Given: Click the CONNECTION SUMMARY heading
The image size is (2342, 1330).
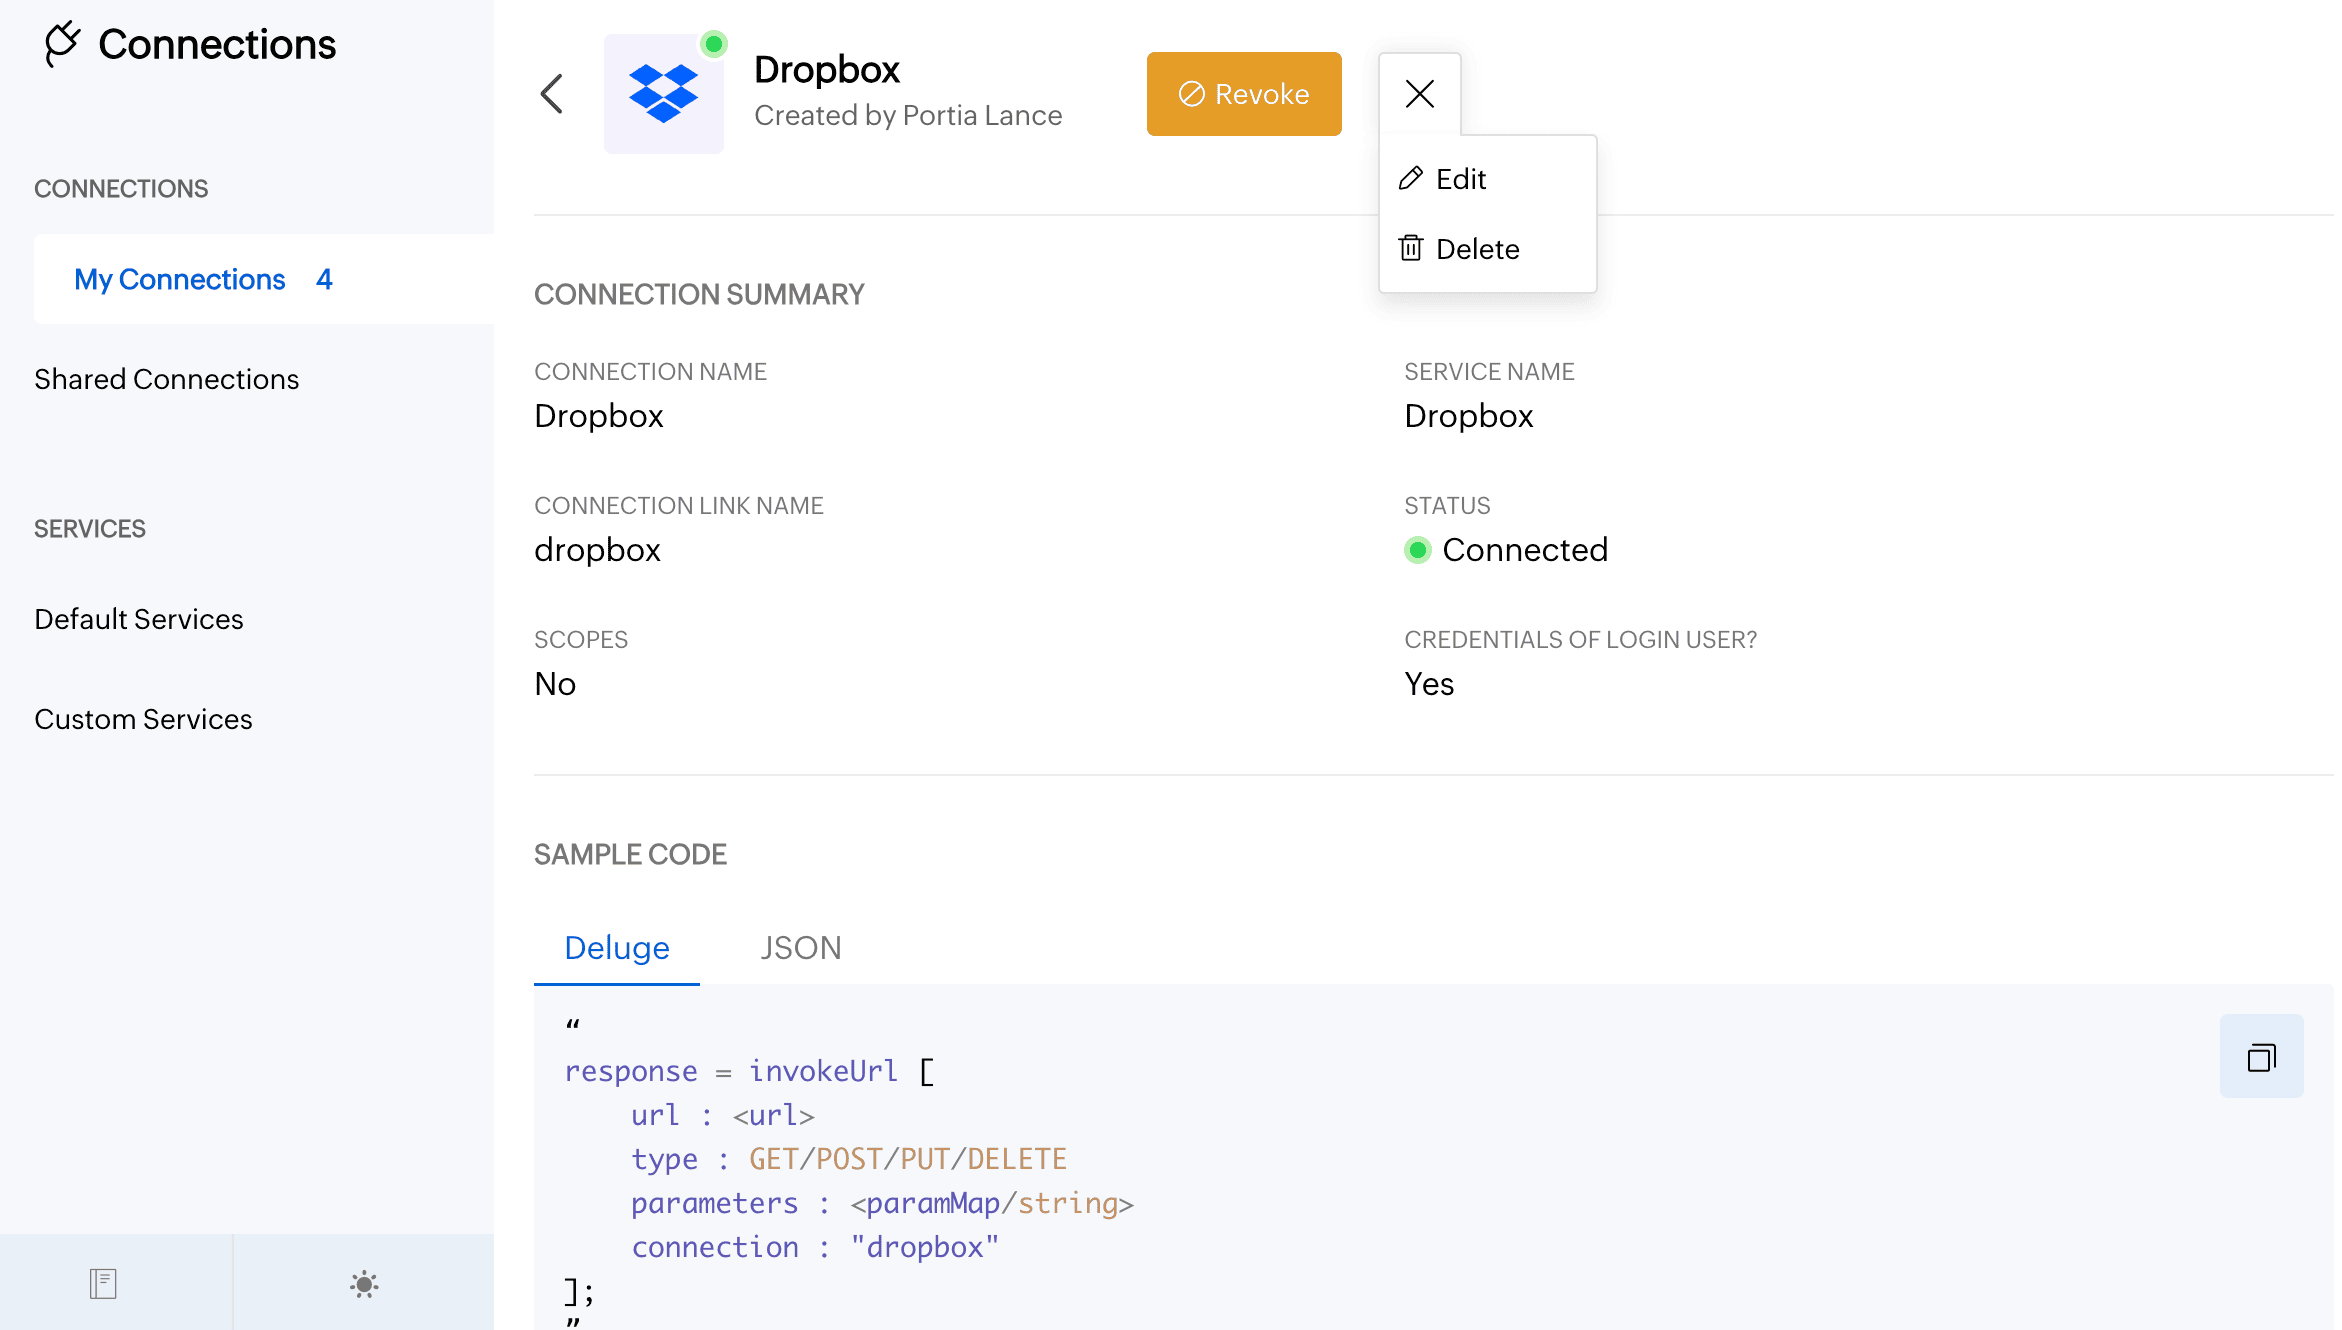Looking at the screenshot, I should point(699,294).
